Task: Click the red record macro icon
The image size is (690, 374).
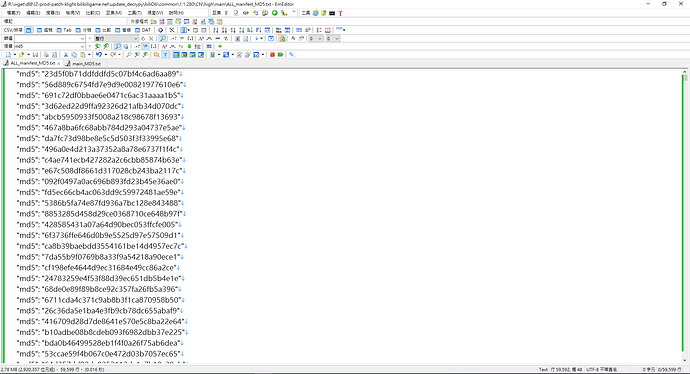Action: pos(272,55)
